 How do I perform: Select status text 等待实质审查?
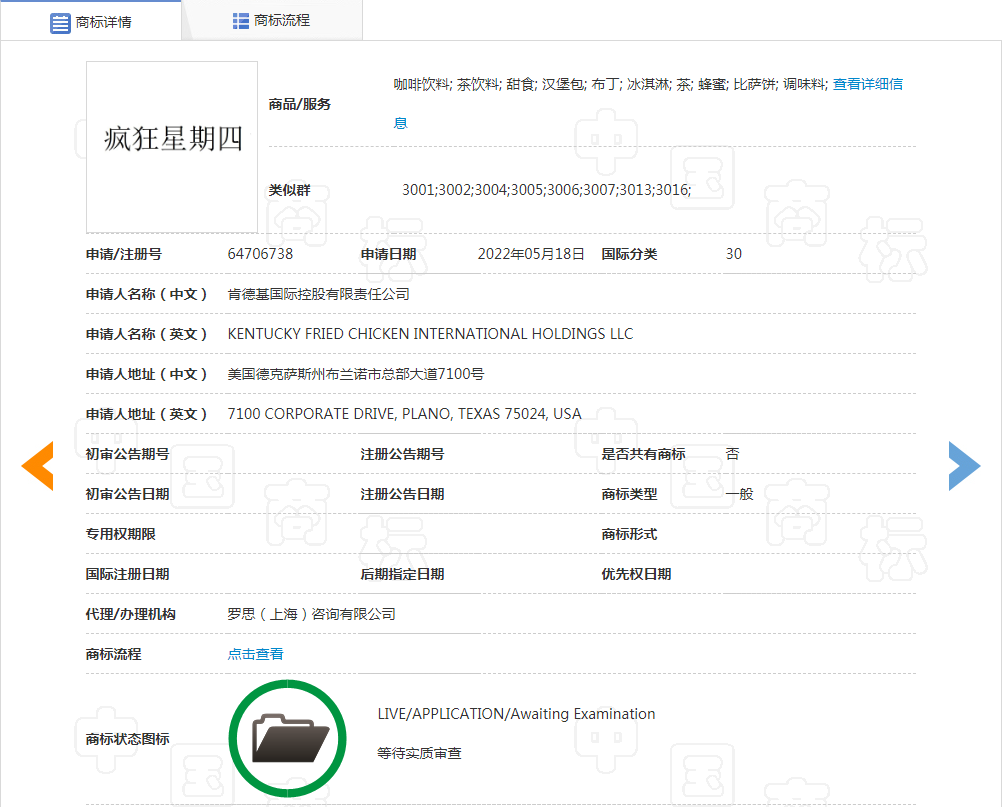click(419, 753)
